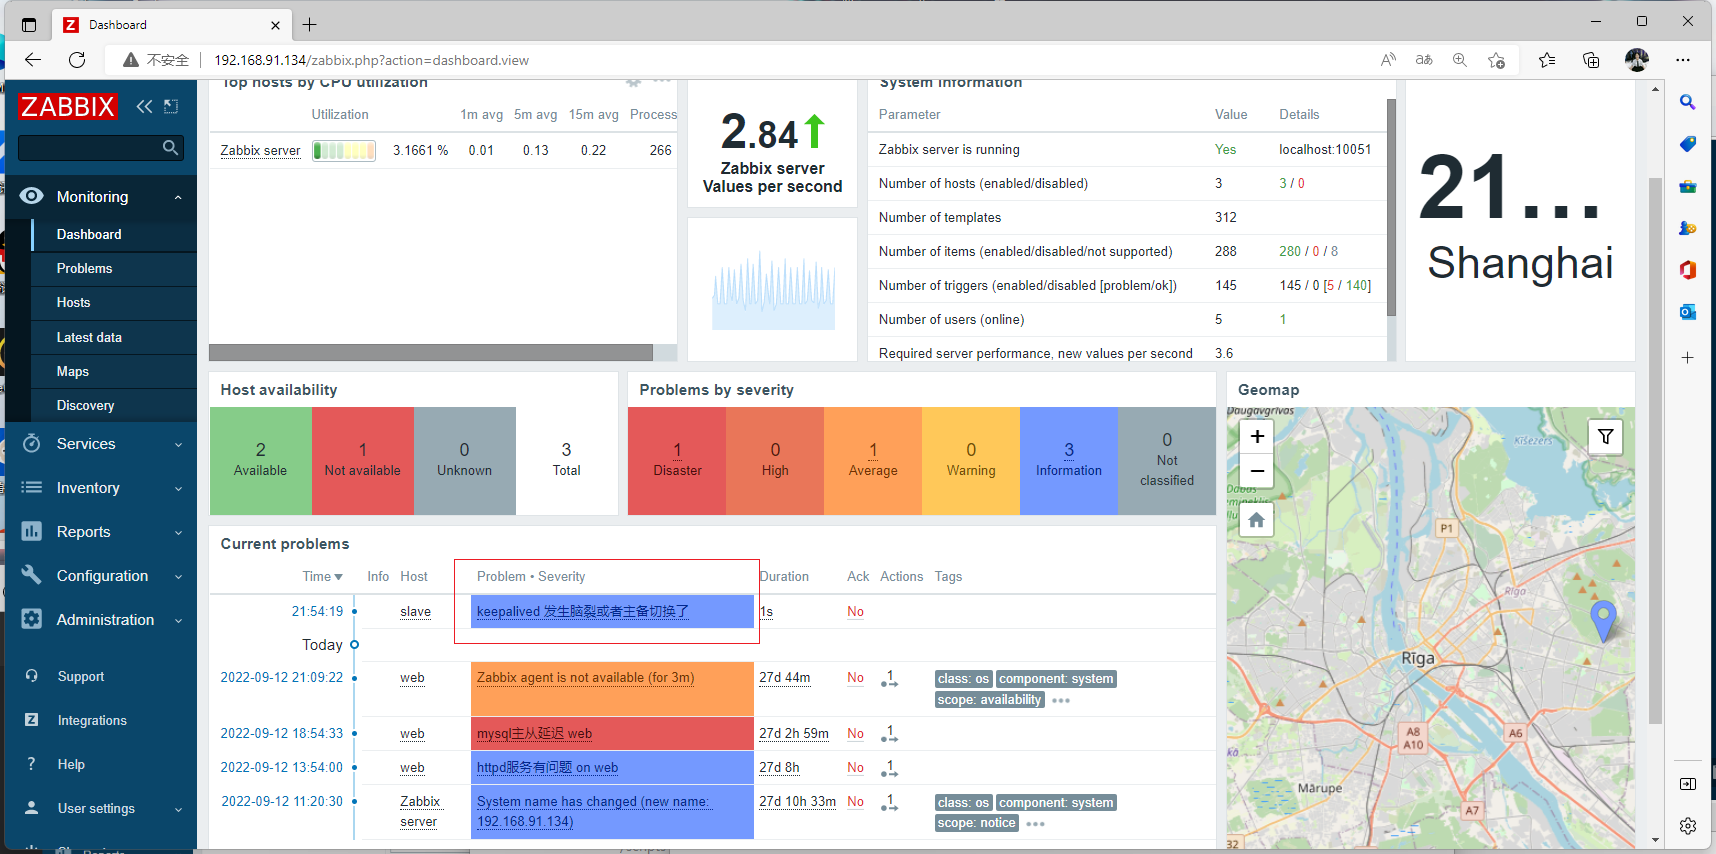Zoom out on the Geomap

coord(1257,470)
